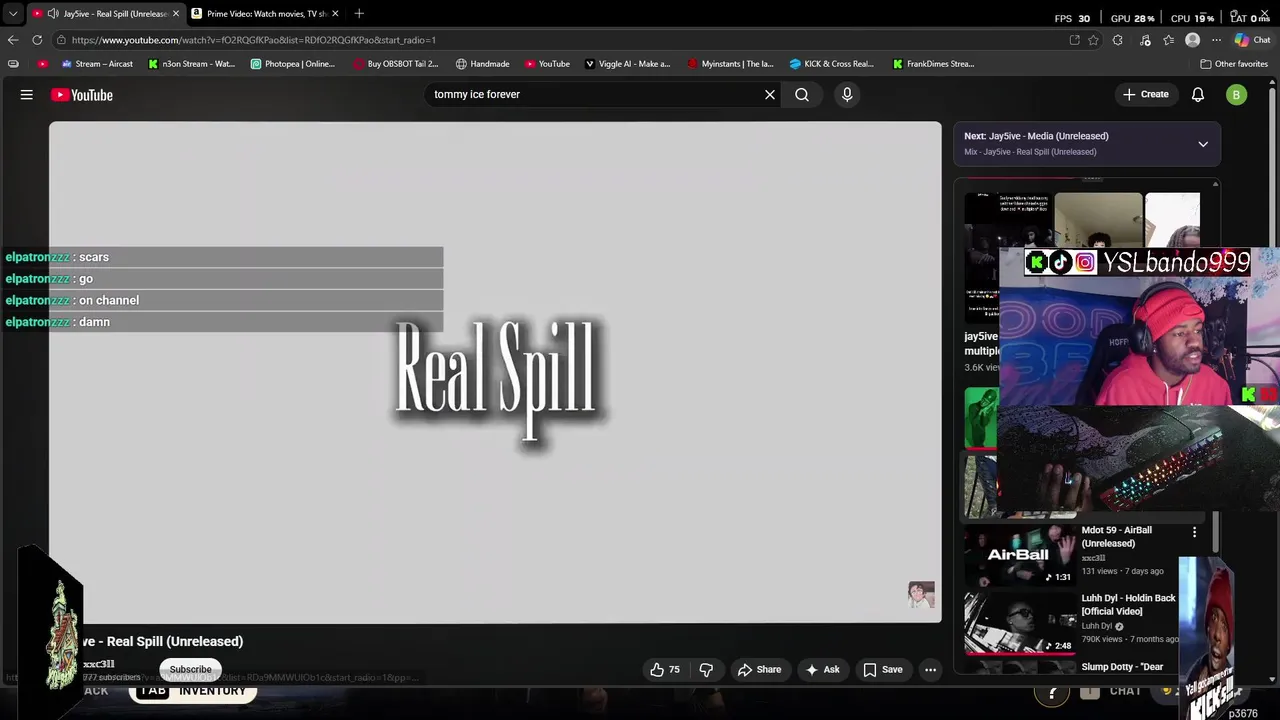Open browser settings and more menu

tap(1216, 40)
